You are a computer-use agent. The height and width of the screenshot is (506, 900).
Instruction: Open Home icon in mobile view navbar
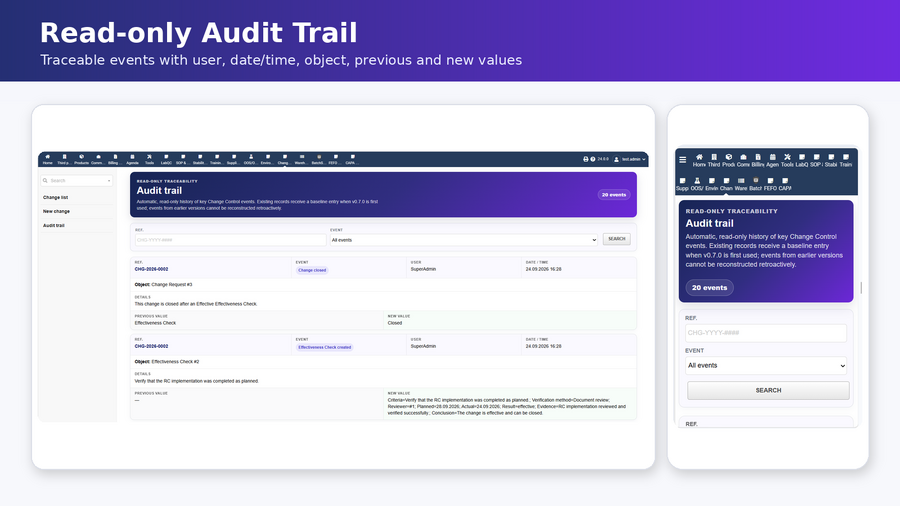(699, 160)
